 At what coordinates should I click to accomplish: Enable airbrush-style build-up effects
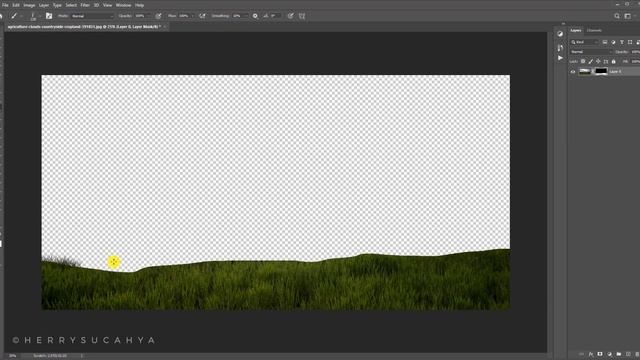[x=202, y=16]
